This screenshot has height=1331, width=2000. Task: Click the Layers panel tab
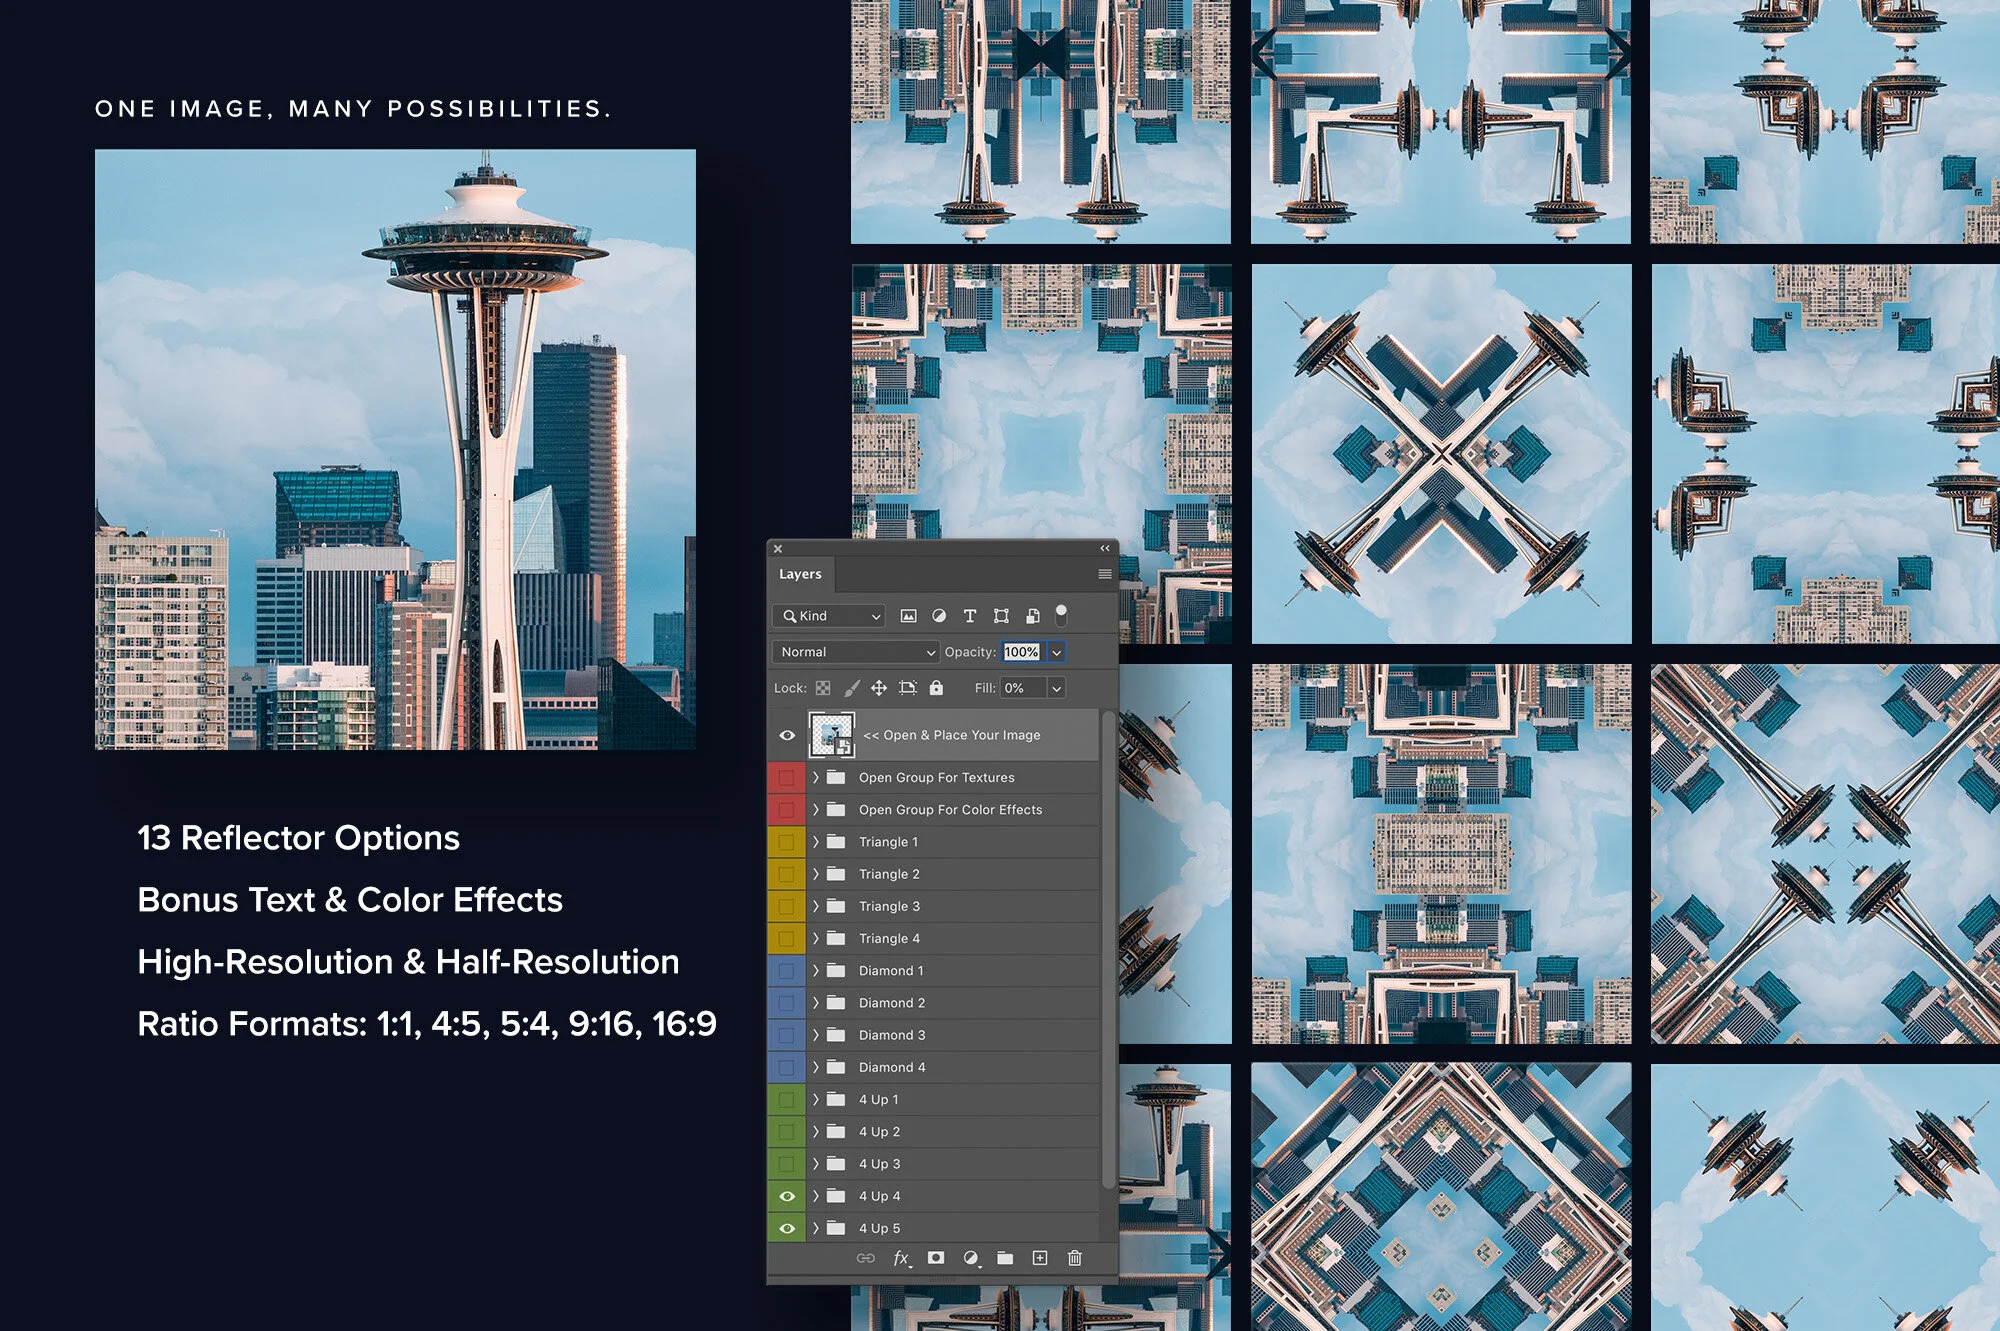pyautogui.click(x=800, y=574)
